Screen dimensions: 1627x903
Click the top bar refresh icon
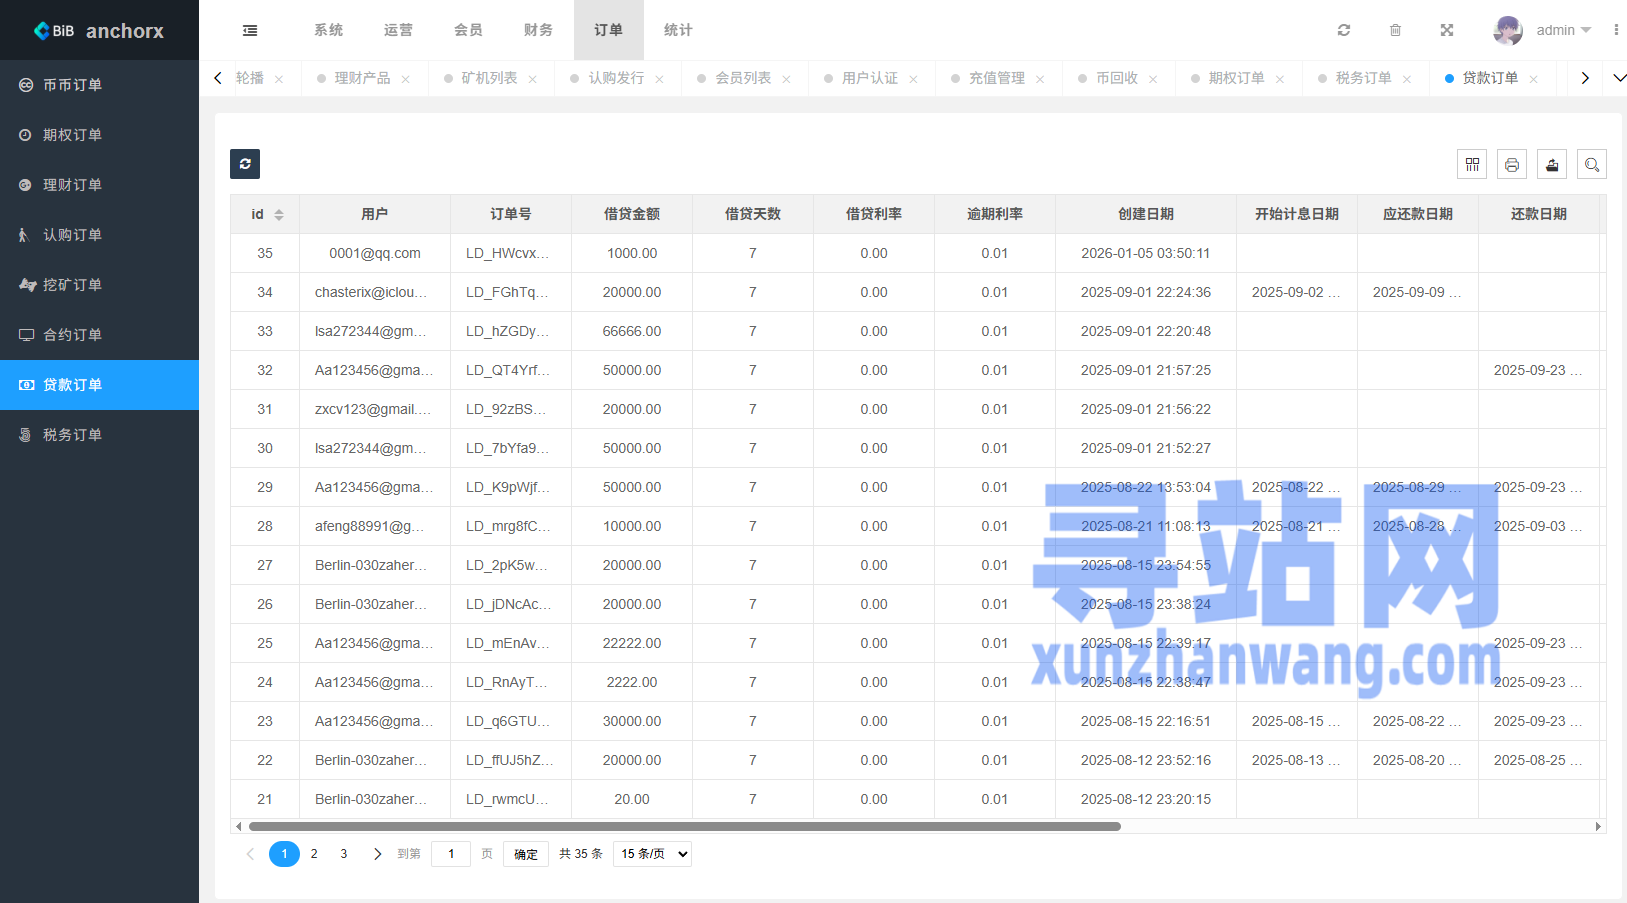1344,30
